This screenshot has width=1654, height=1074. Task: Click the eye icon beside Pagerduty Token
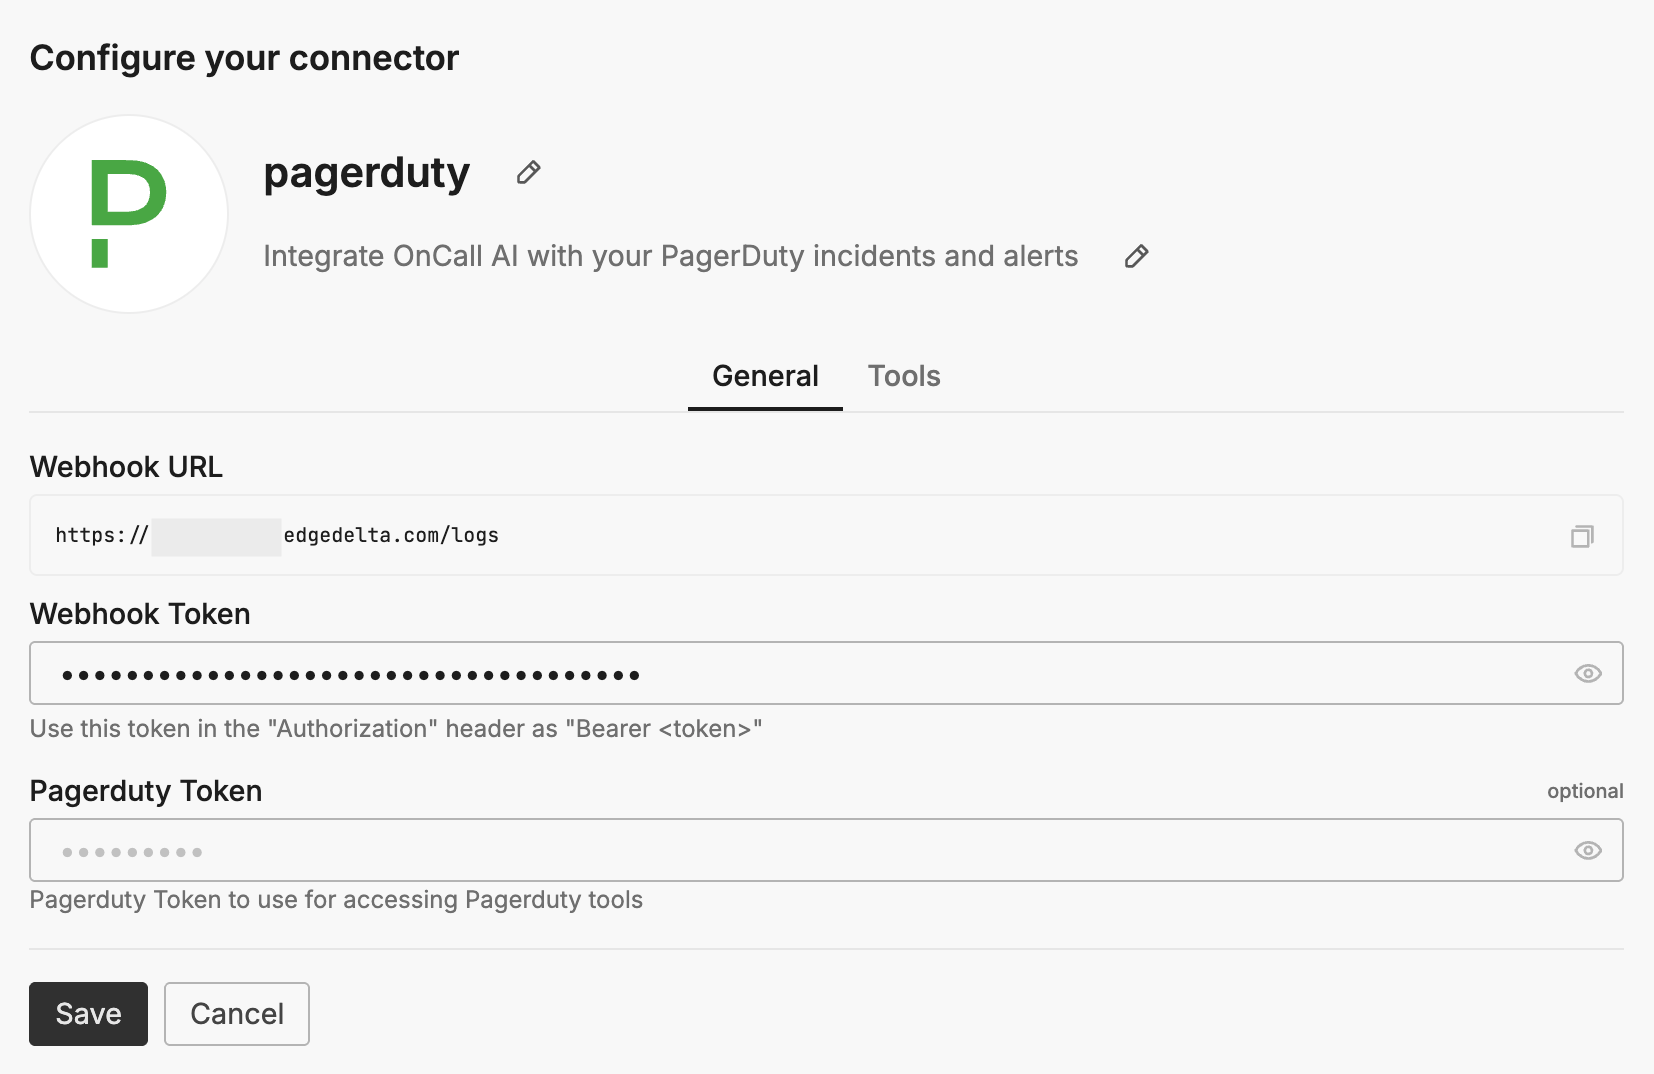point(1588,850)
